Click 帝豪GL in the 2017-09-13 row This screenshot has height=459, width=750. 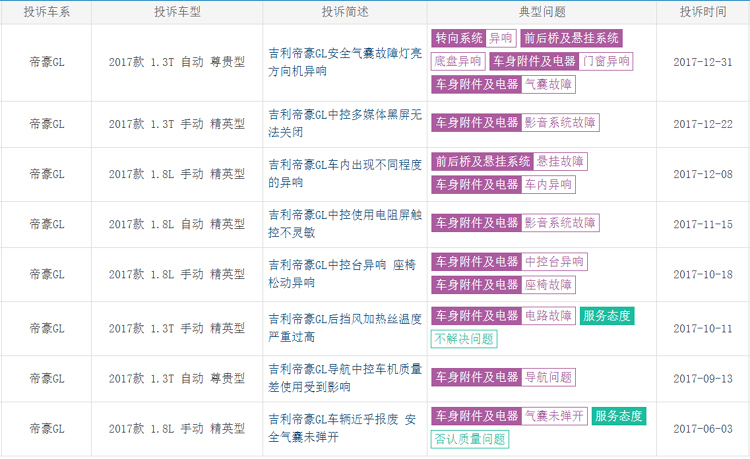click(47, 379)
